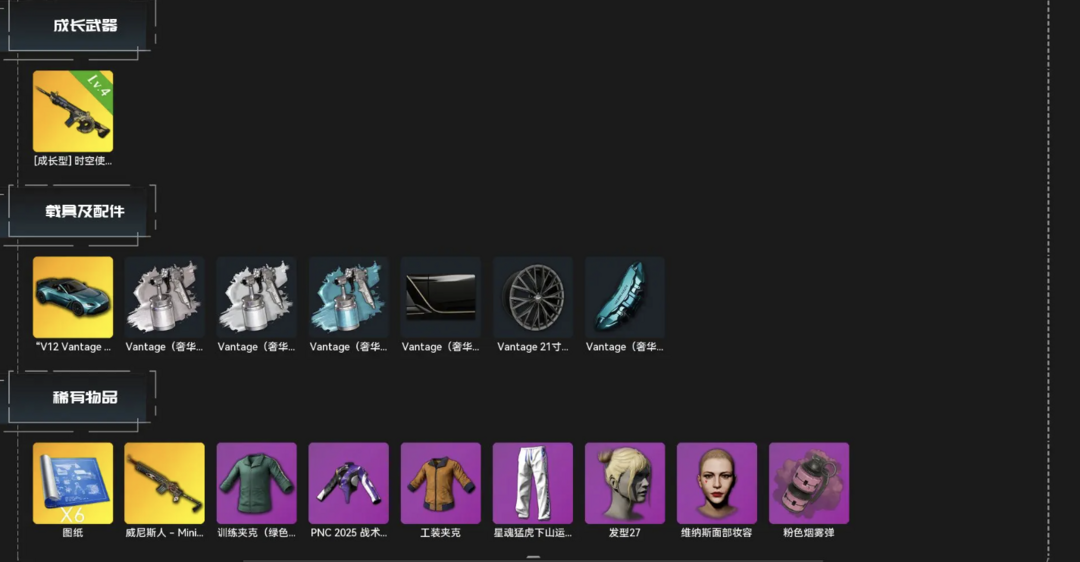Choose the 维纳斯面部妆容 face makeup
The width and height of the screenshot is (1080, 562).
717,483
